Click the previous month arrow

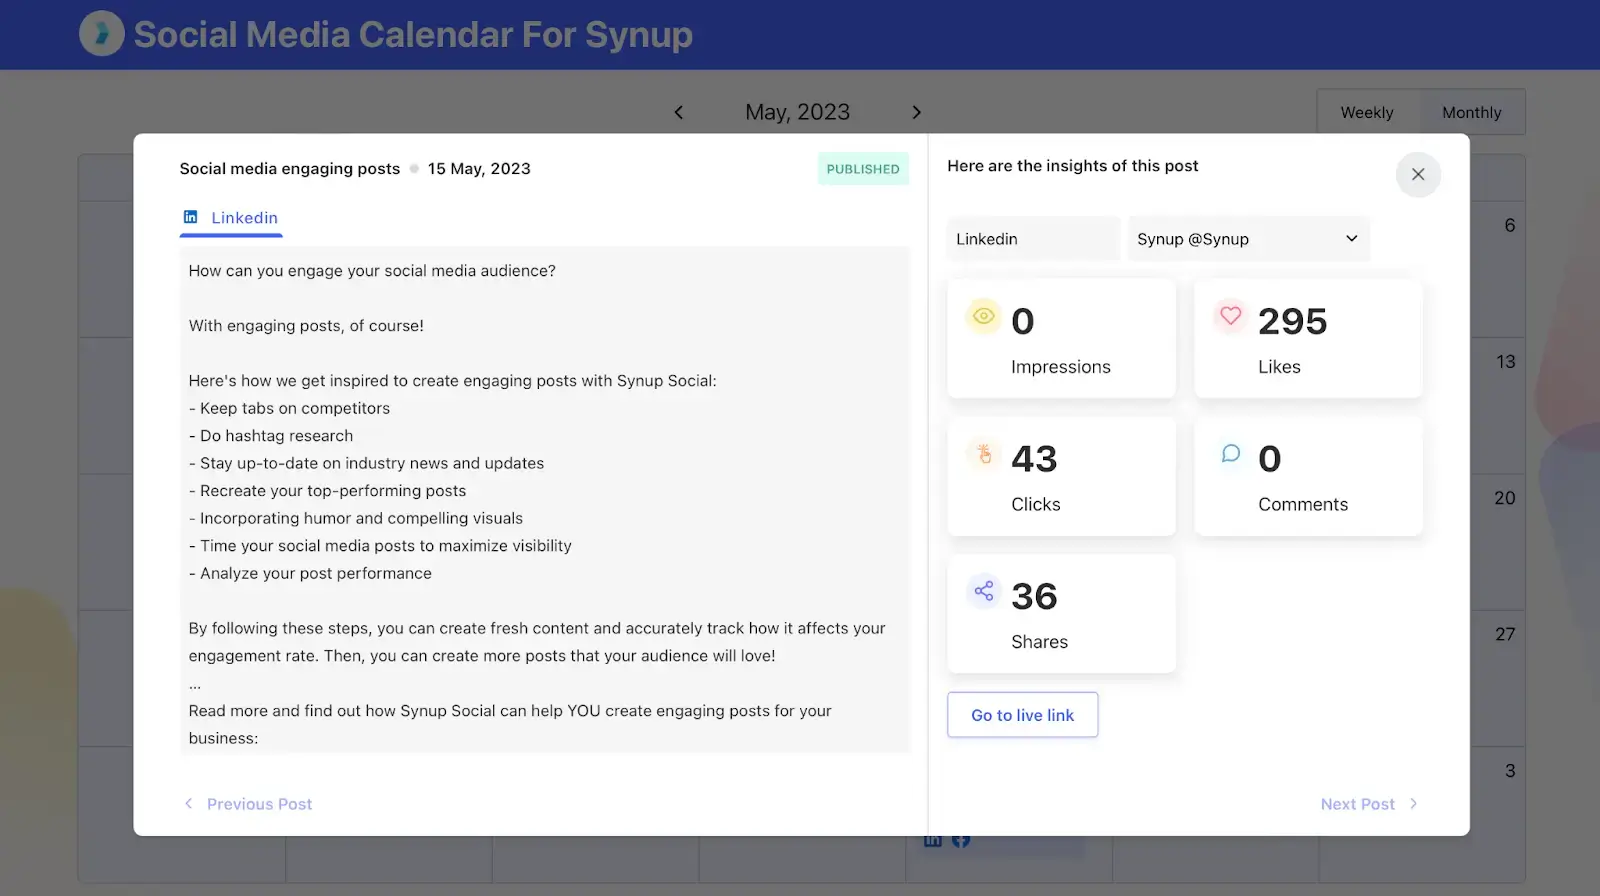(x=679, y=112)
